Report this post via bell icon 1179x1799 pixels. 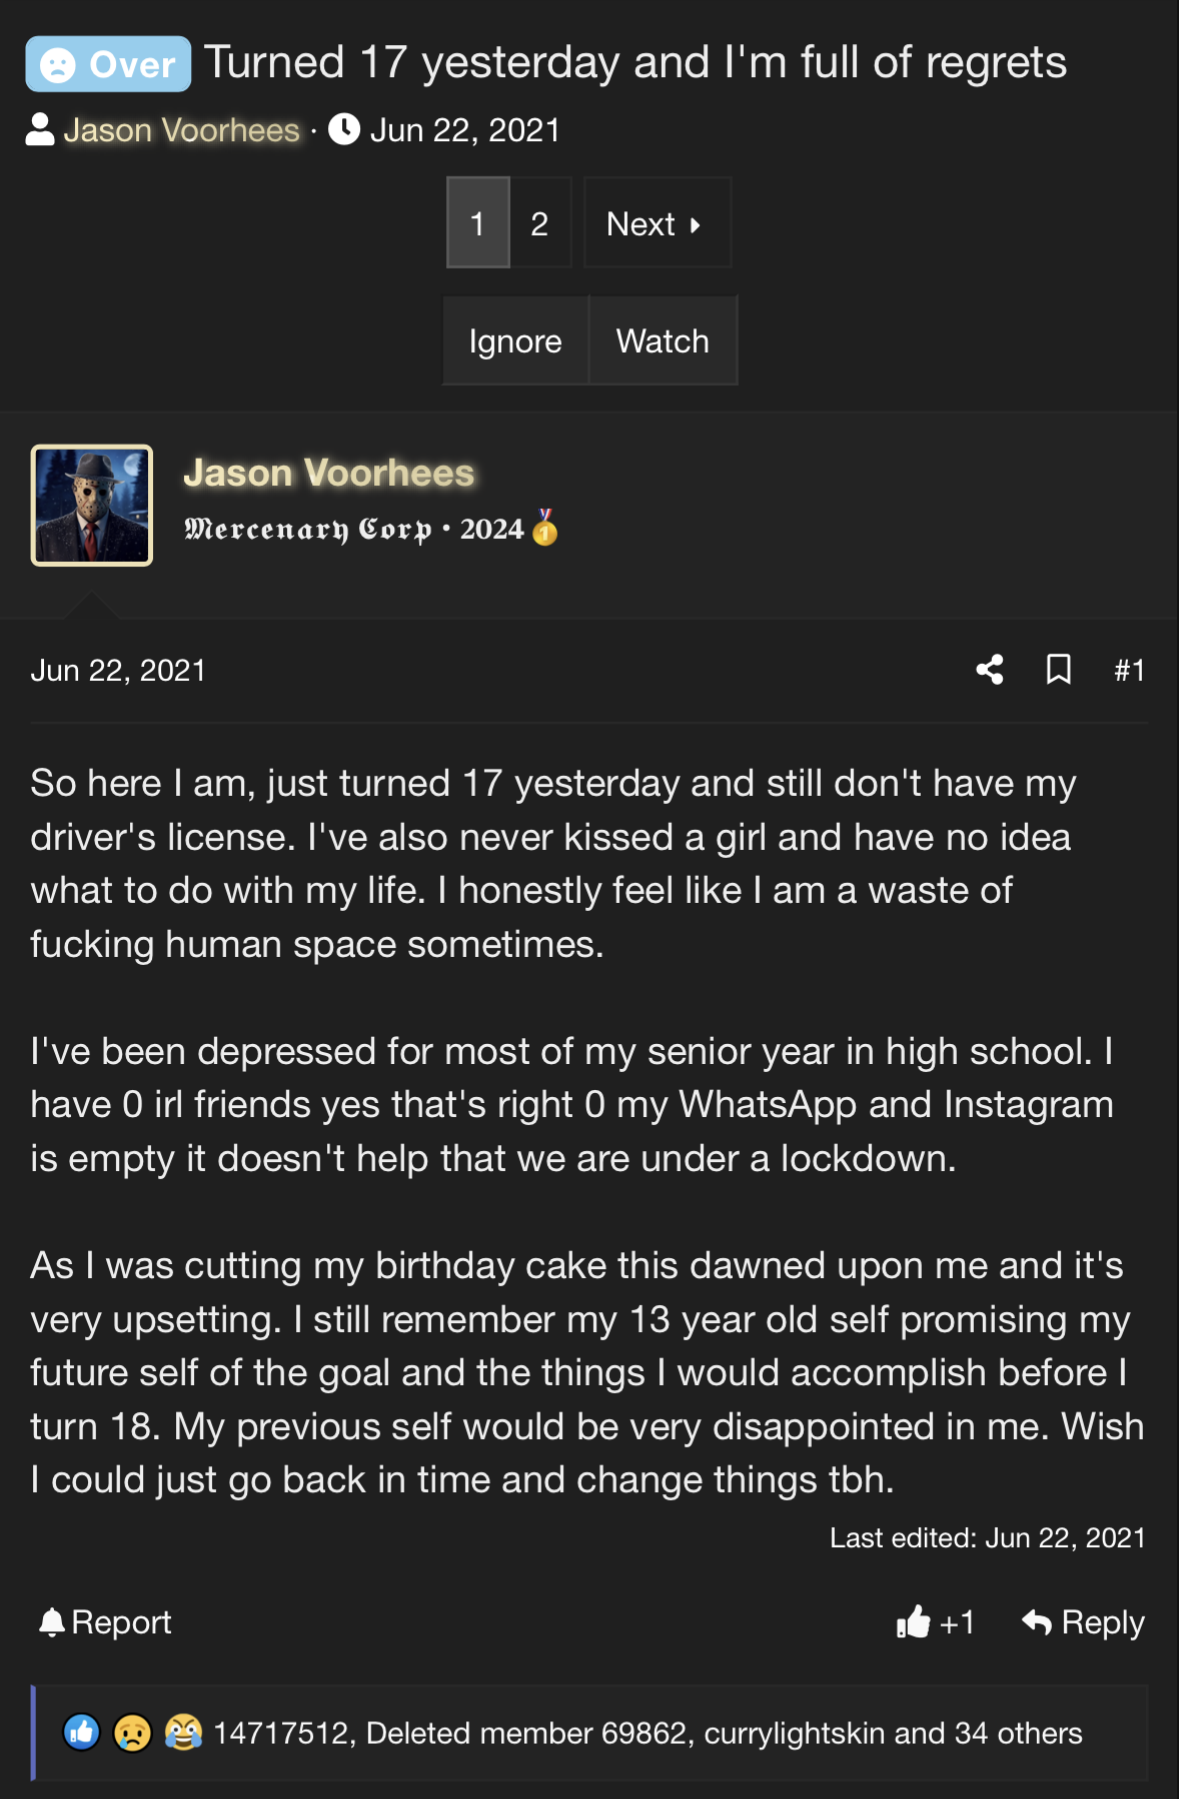point(105,1622)
